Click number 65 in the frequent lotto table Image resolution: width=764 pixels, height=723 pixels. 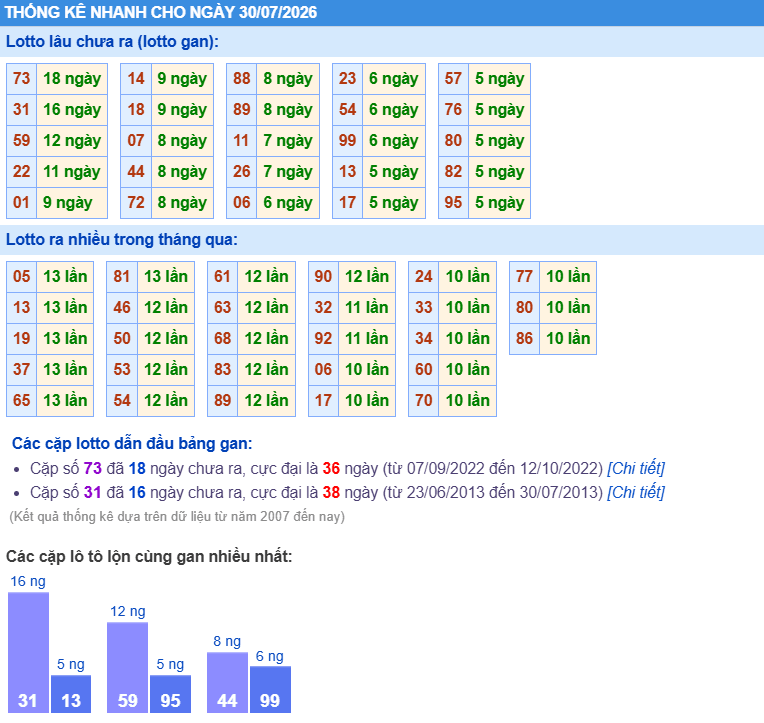(x=21, y=400)
